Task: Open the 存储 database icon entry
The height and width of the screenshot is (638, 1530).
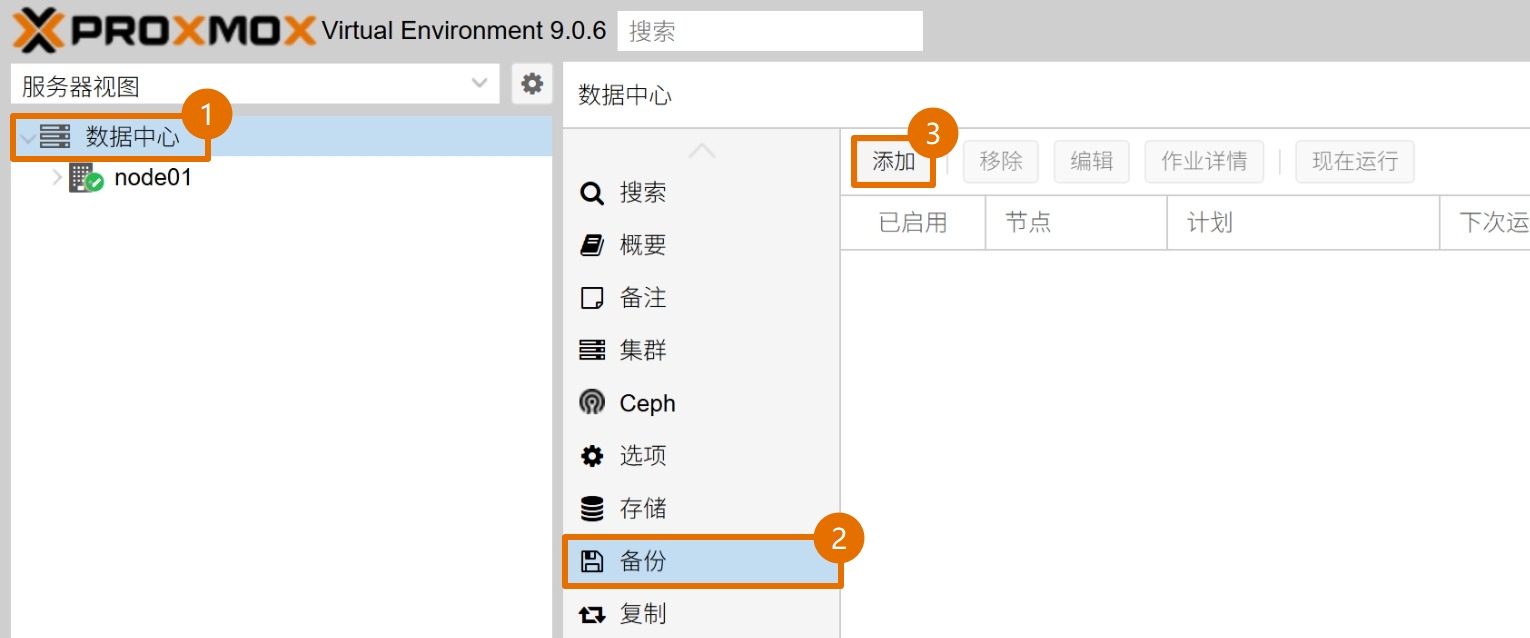Action: click(x=592, y=509)
